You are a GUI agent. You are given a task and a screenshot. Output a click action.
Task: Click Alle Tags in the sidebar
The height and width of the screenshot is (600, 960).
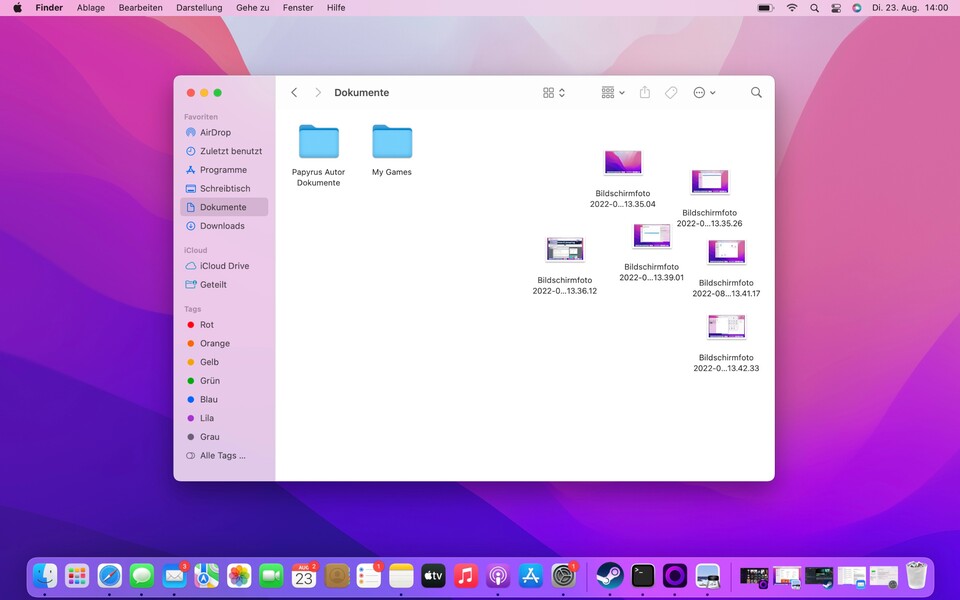pos(222,455)
